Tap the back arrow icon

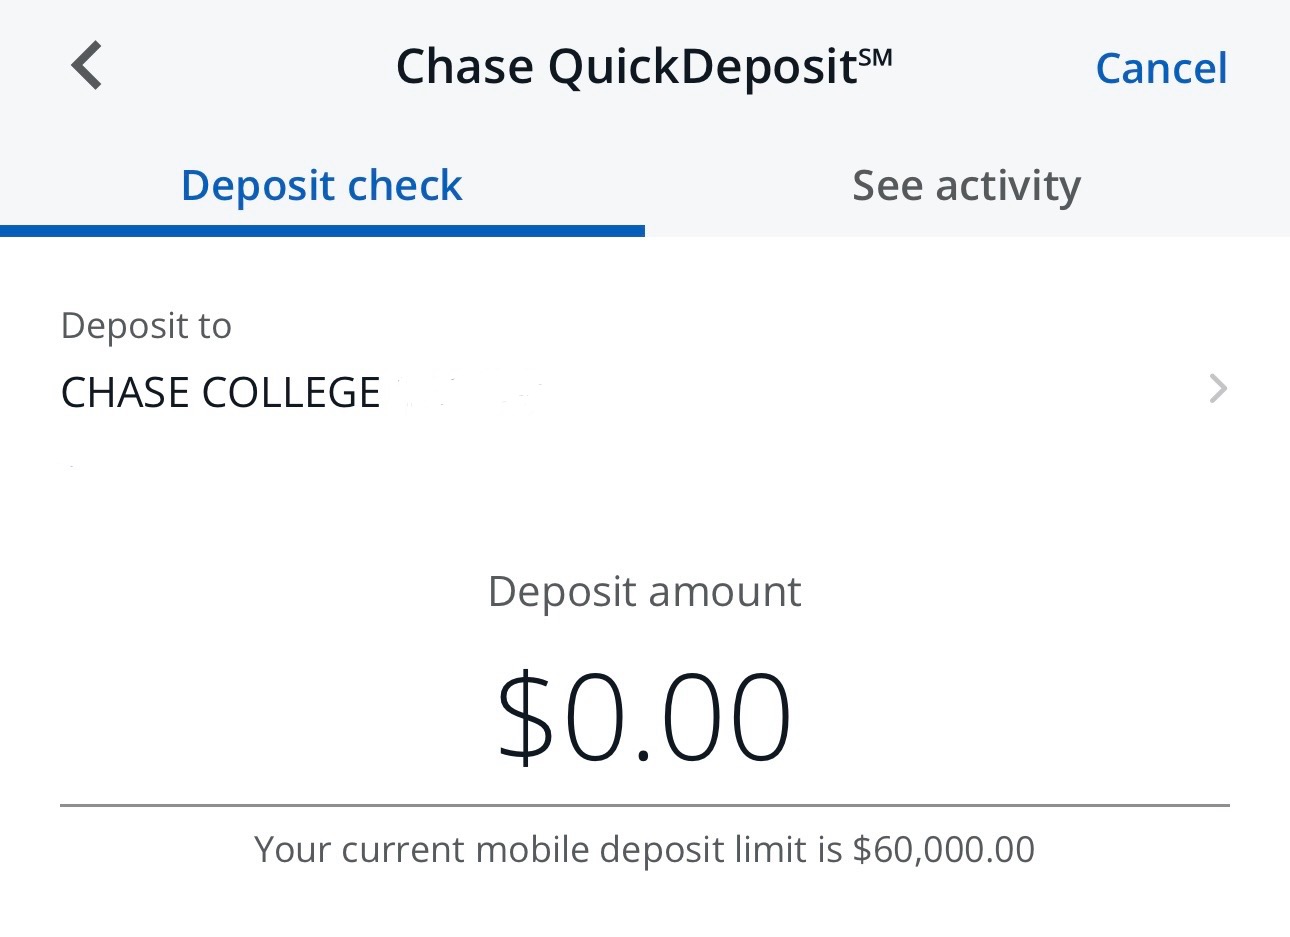[x=87, y=66]
